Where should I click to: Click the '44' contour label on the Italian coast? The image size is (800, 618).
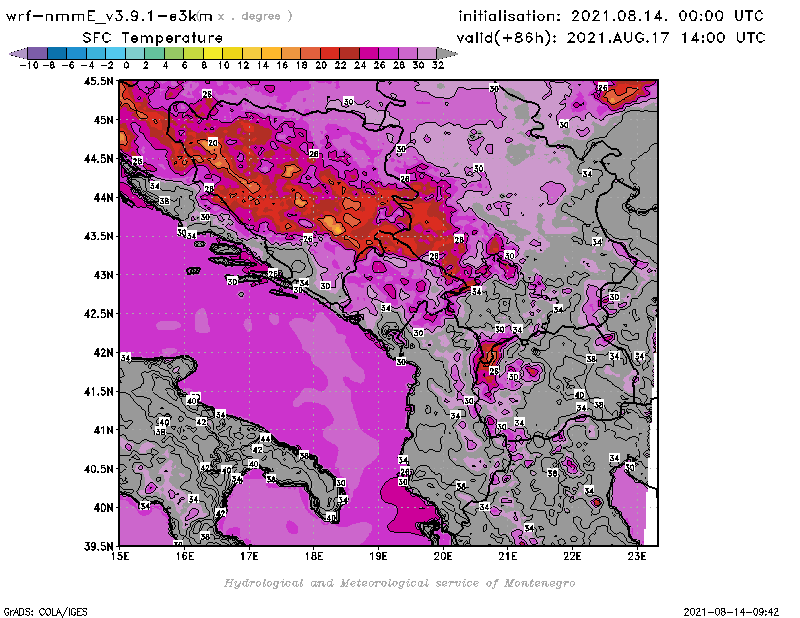(265, 438)
